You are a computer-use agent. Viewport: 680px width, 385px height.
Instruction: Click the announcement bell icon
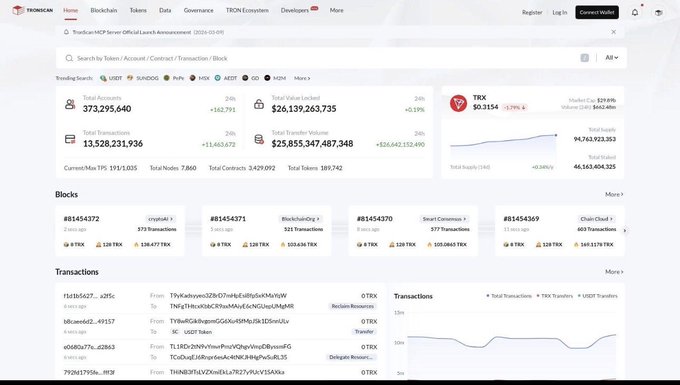tap(66, 32)
